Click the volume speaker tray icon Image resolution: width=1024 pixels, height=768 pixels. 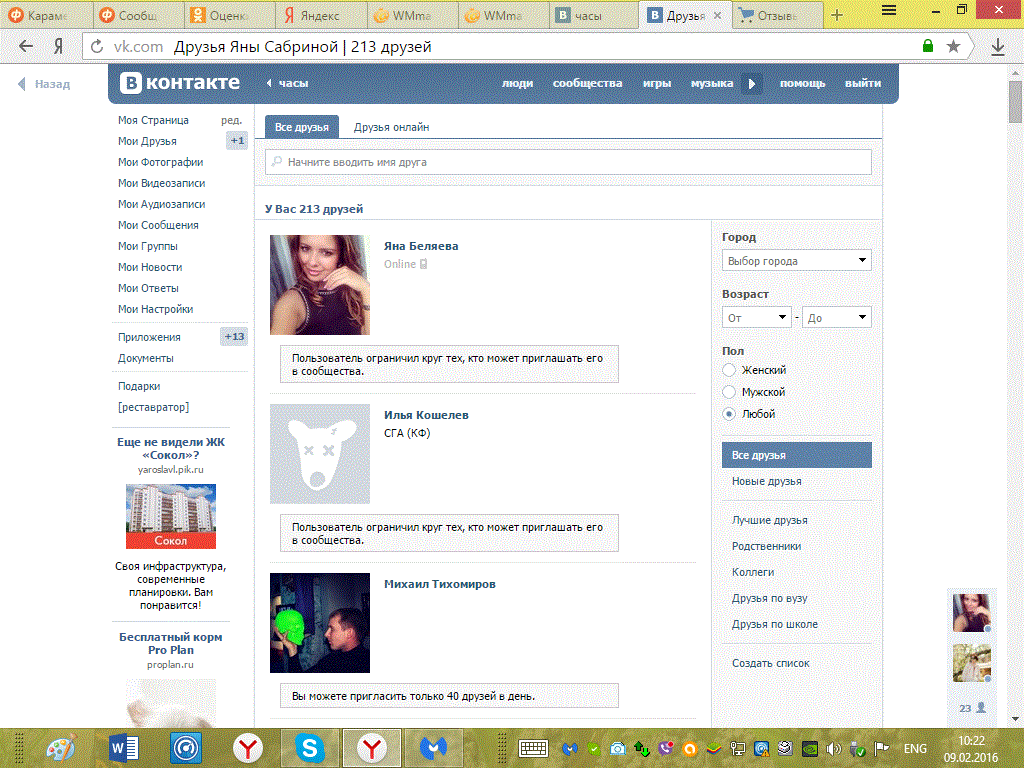[x=833, y=749]
